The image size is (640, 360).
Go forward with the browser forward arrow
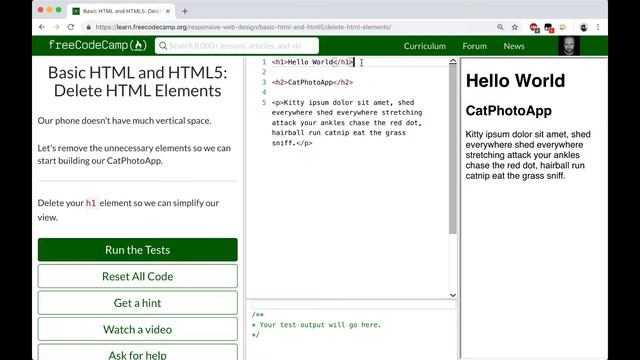pos(56,27)
